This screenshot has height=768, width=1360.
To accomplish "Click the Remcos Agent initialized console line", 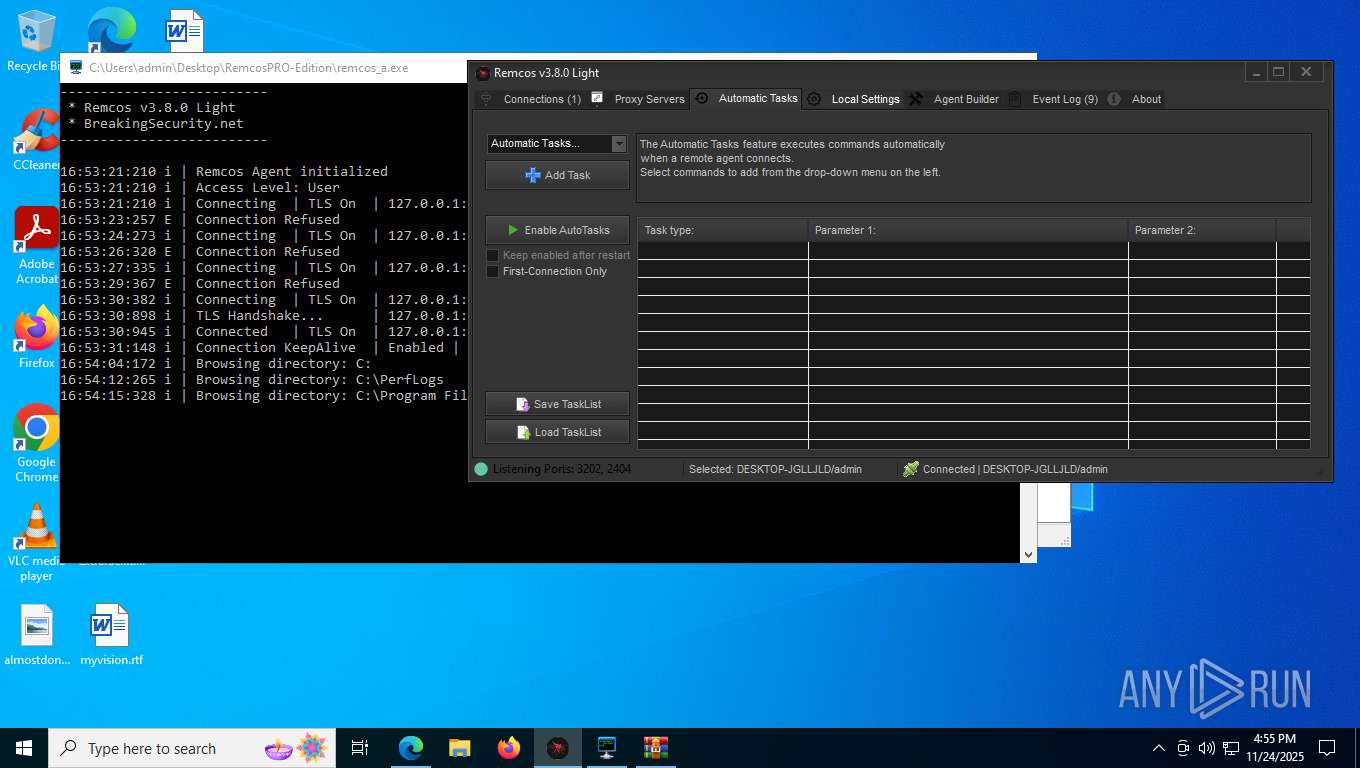I will pos(224,171).
